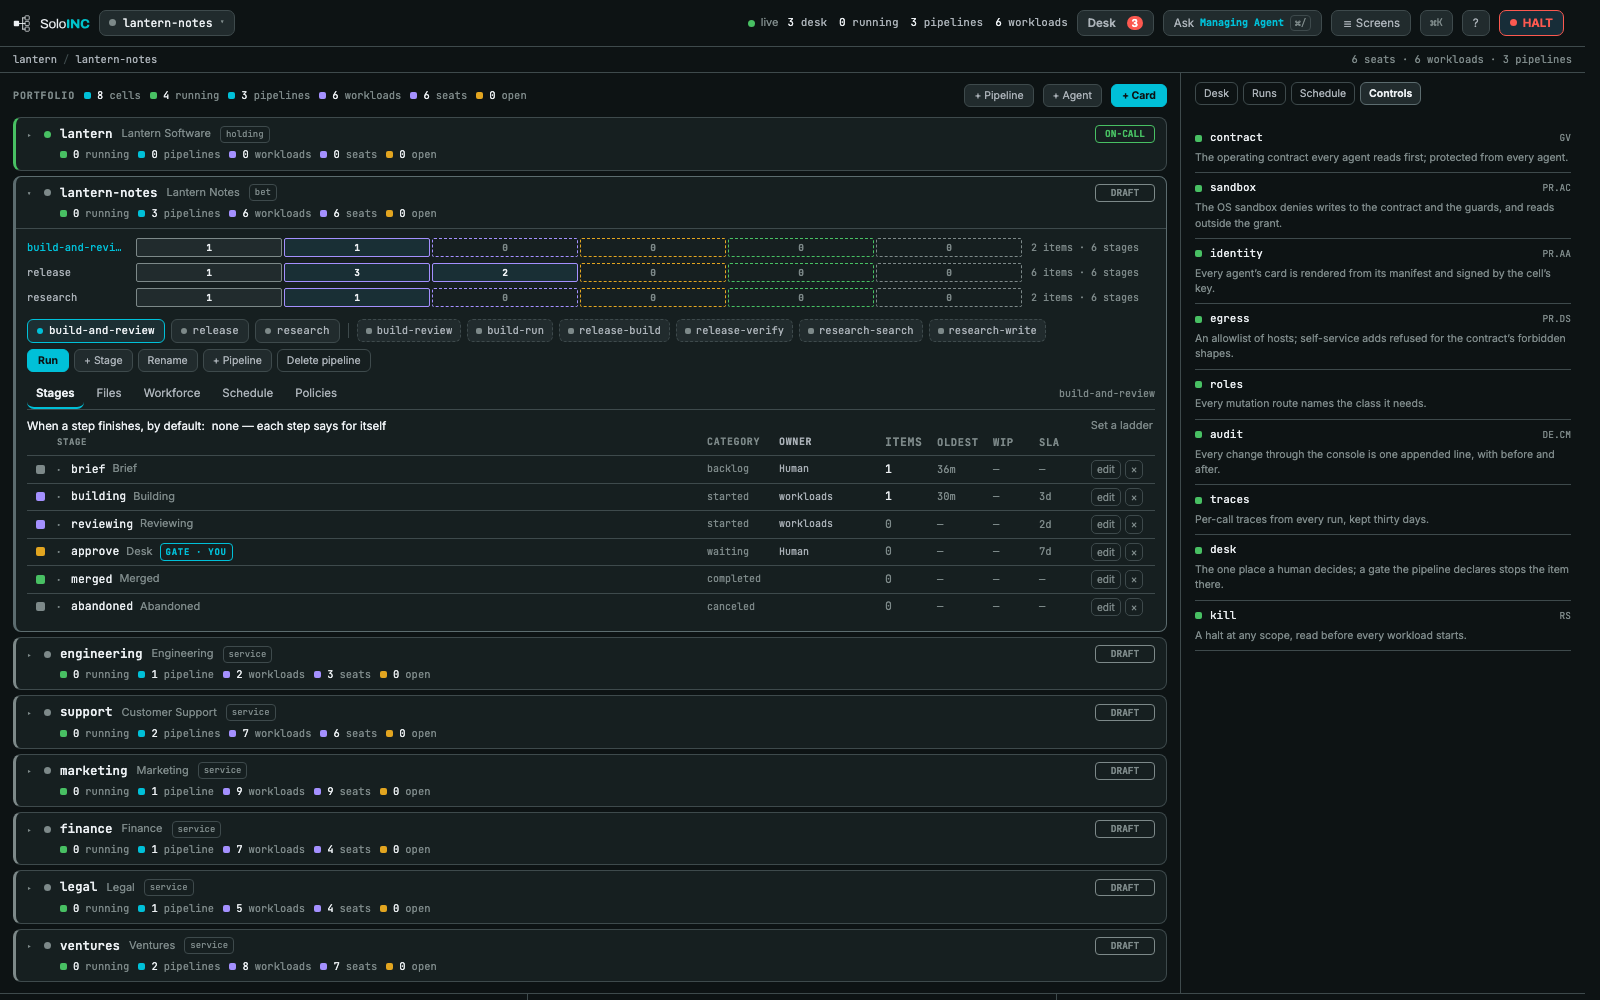This screenshot has height=1000, width=1600.
Task: Open the lantern-notes cell dropdown in header
Action: [x=167, y=23]
